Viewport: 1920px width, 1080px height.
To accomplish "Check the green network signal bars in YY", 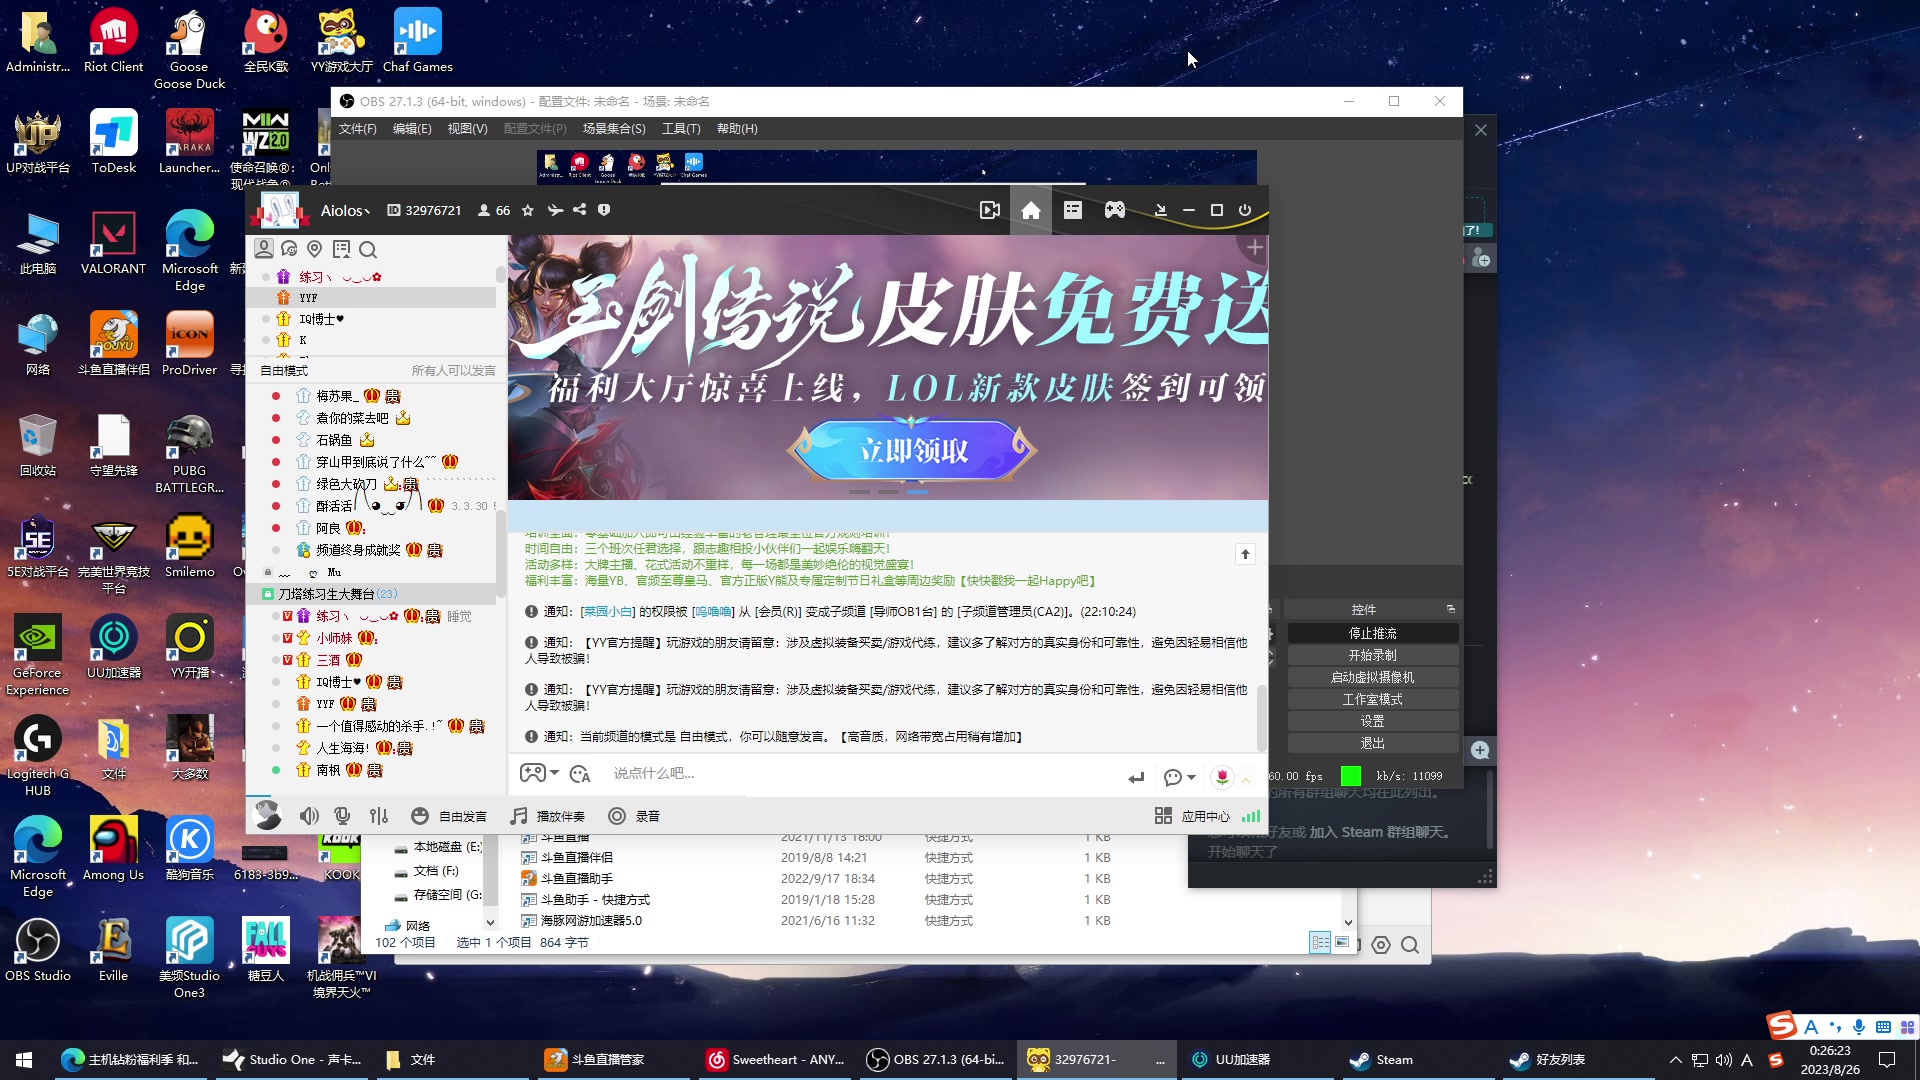I will coord(1251,816).
